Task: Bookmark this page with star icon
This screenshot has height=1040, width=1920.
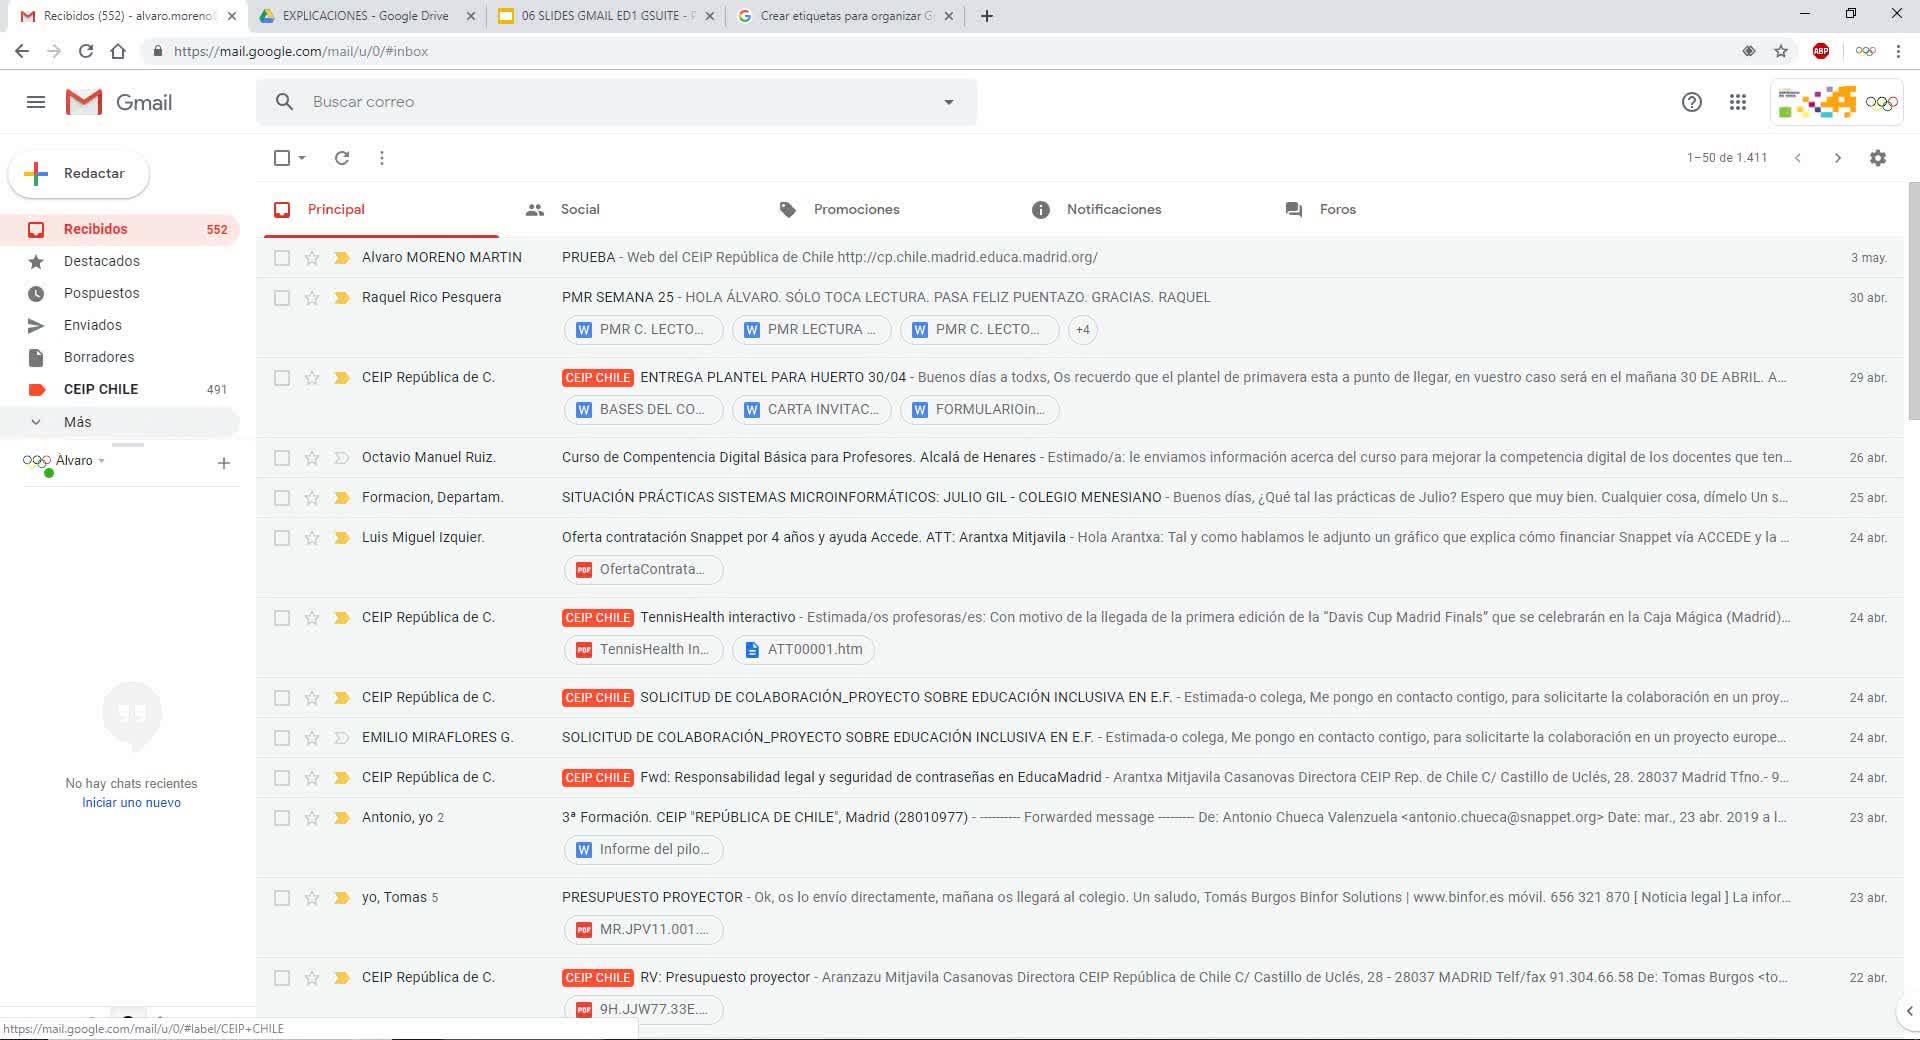Action: click(1781, 51)
